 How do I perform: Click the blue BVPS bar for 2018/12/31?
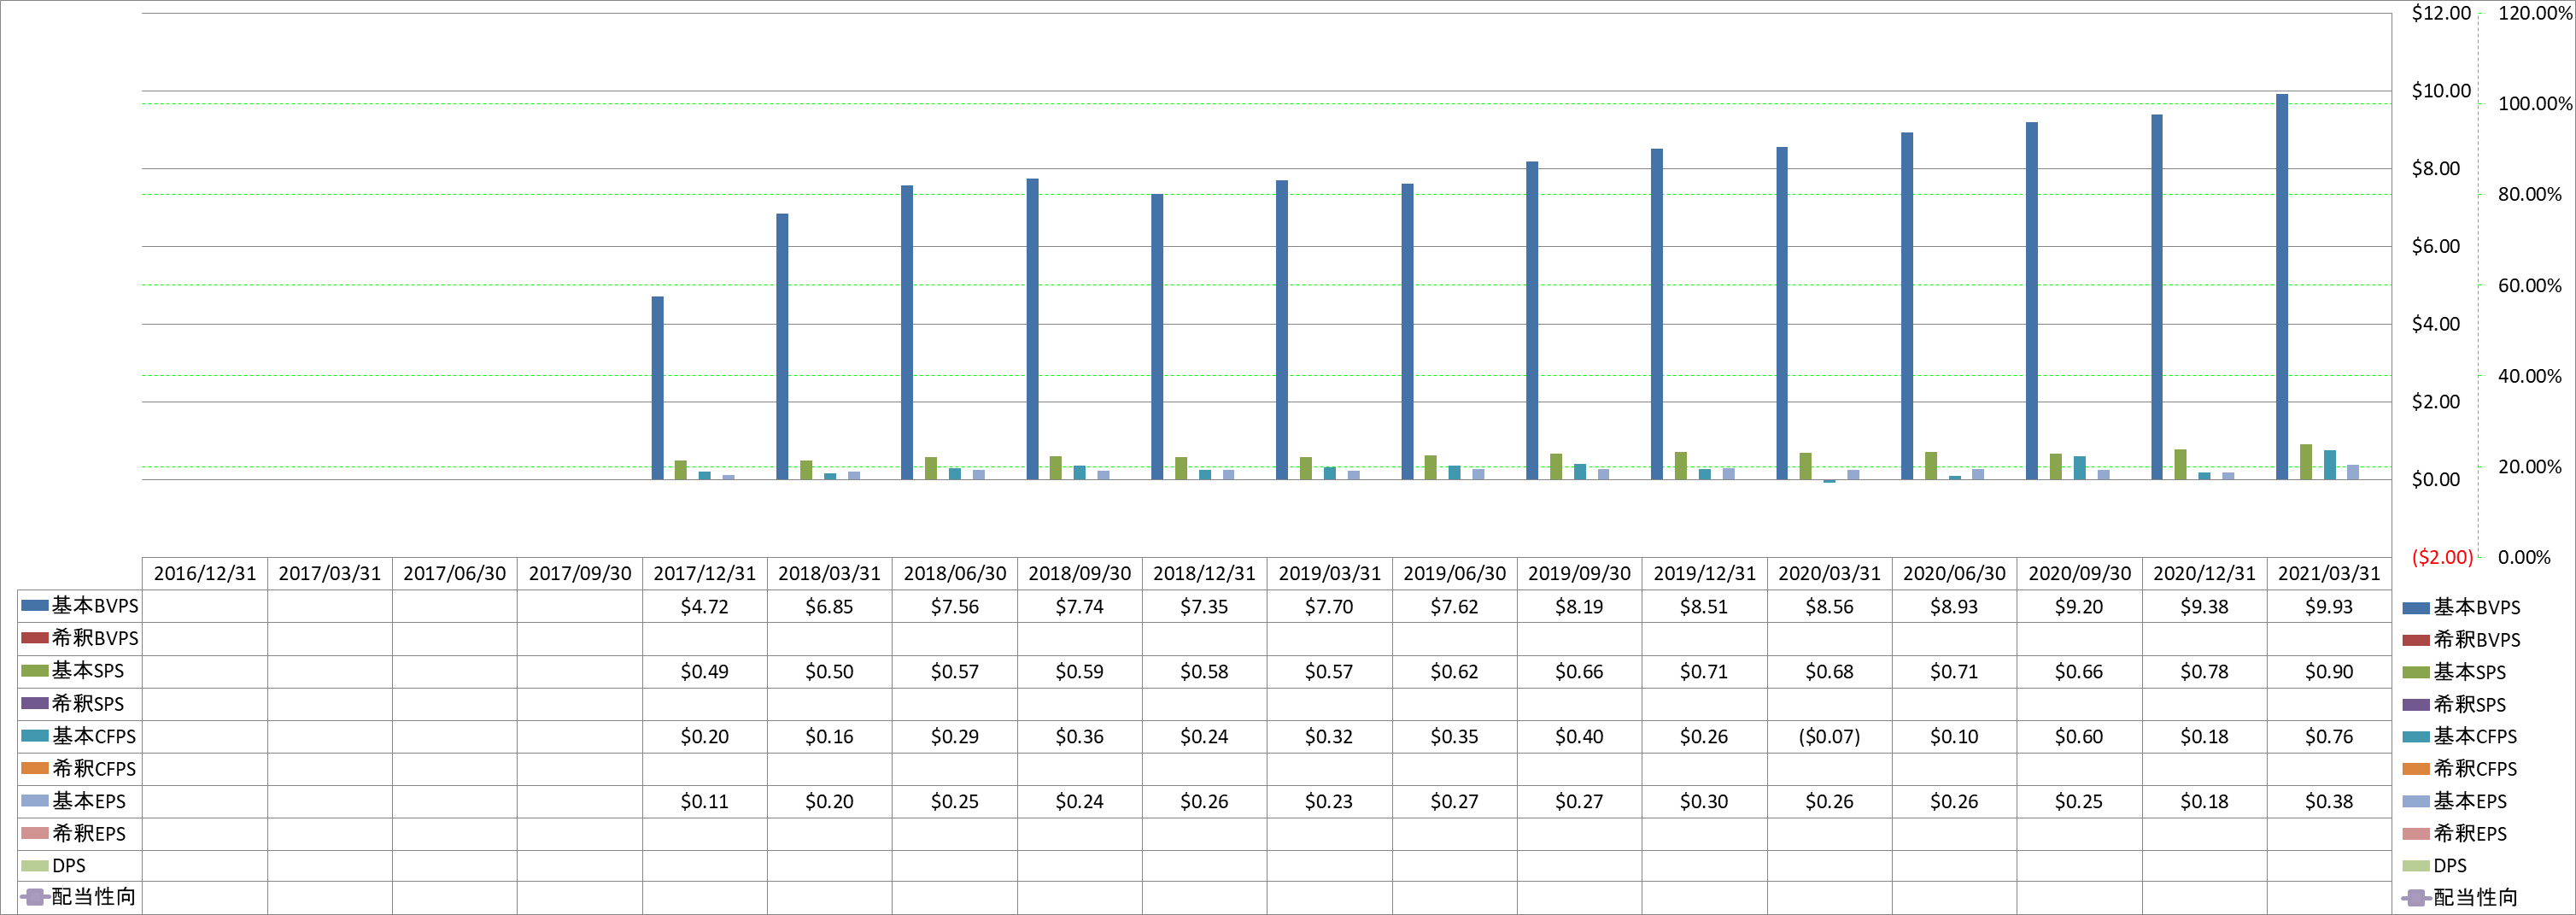pos(1157,337)
